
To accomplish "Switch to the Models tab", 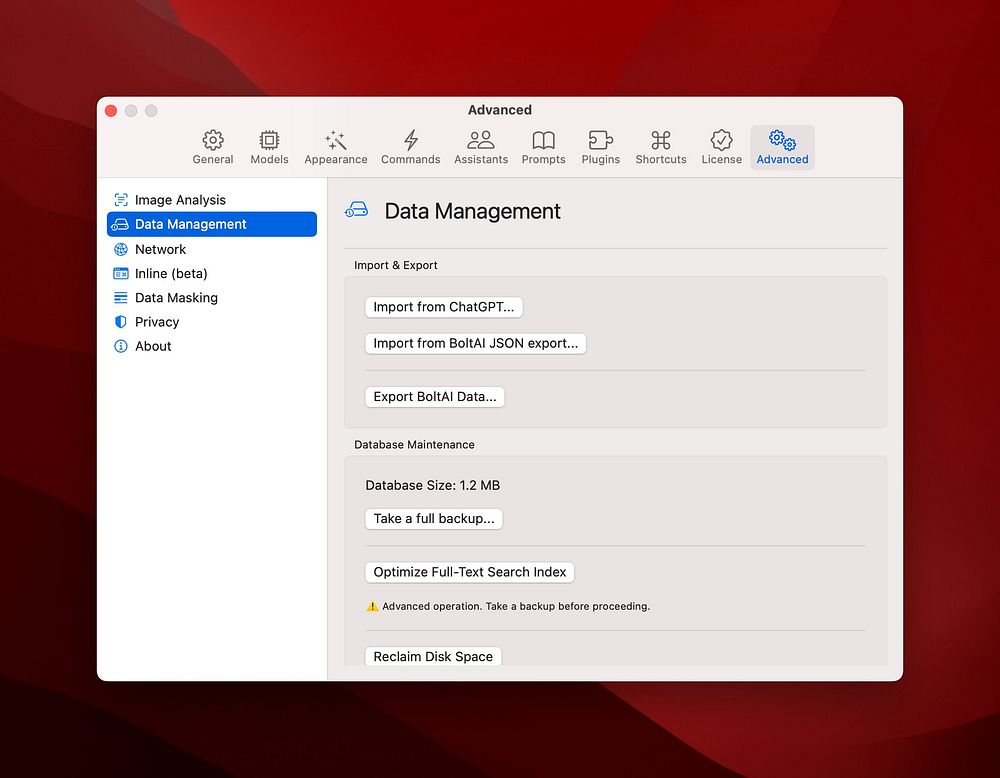I will click(x=269, y=147).
